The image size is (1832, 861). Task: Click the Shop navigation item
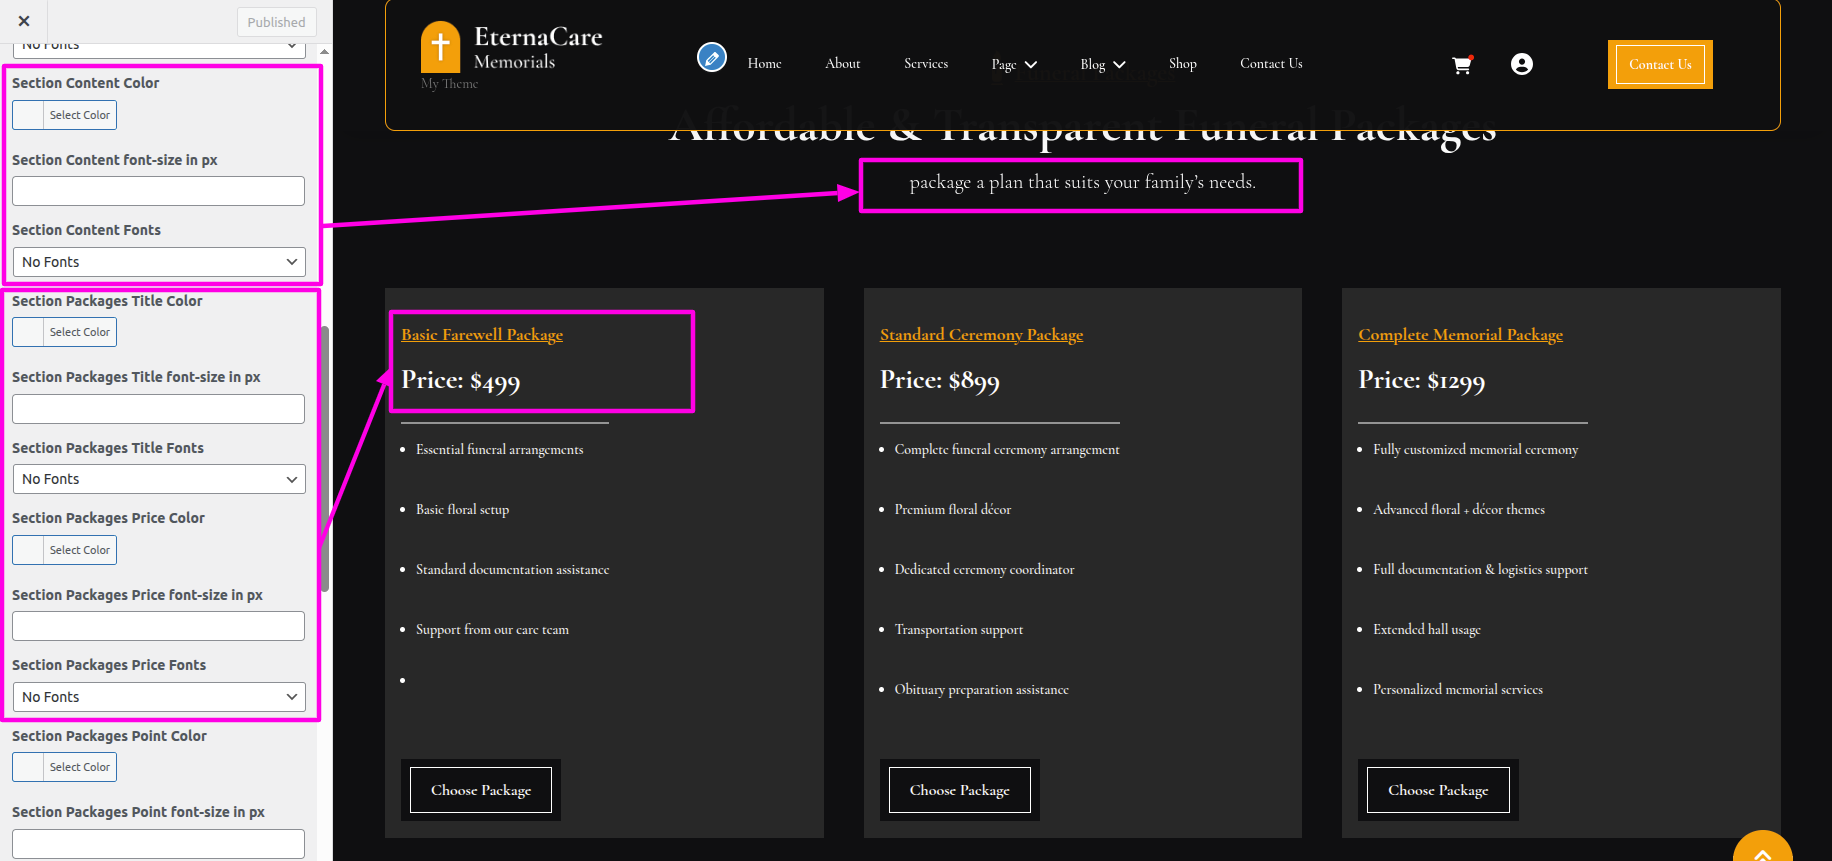coord(1182,64)
